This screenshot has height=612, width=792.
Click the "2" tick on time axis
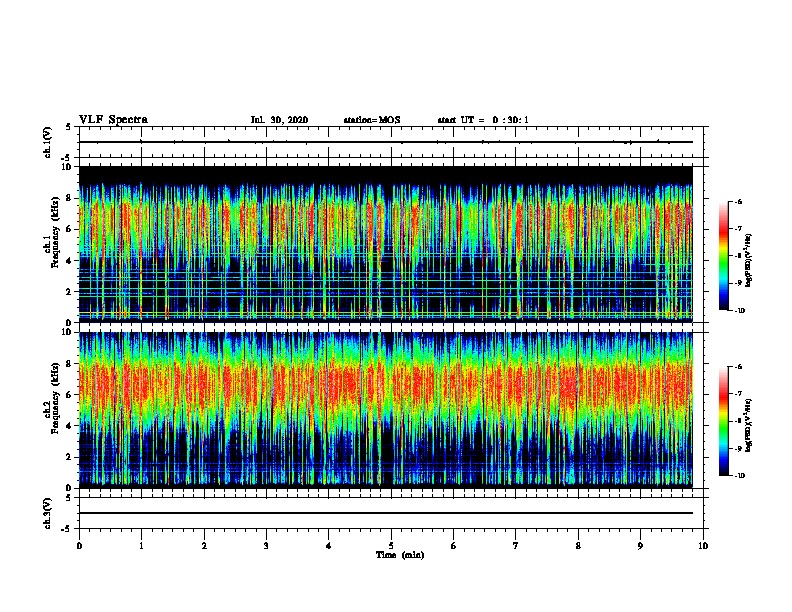[204, 546]
